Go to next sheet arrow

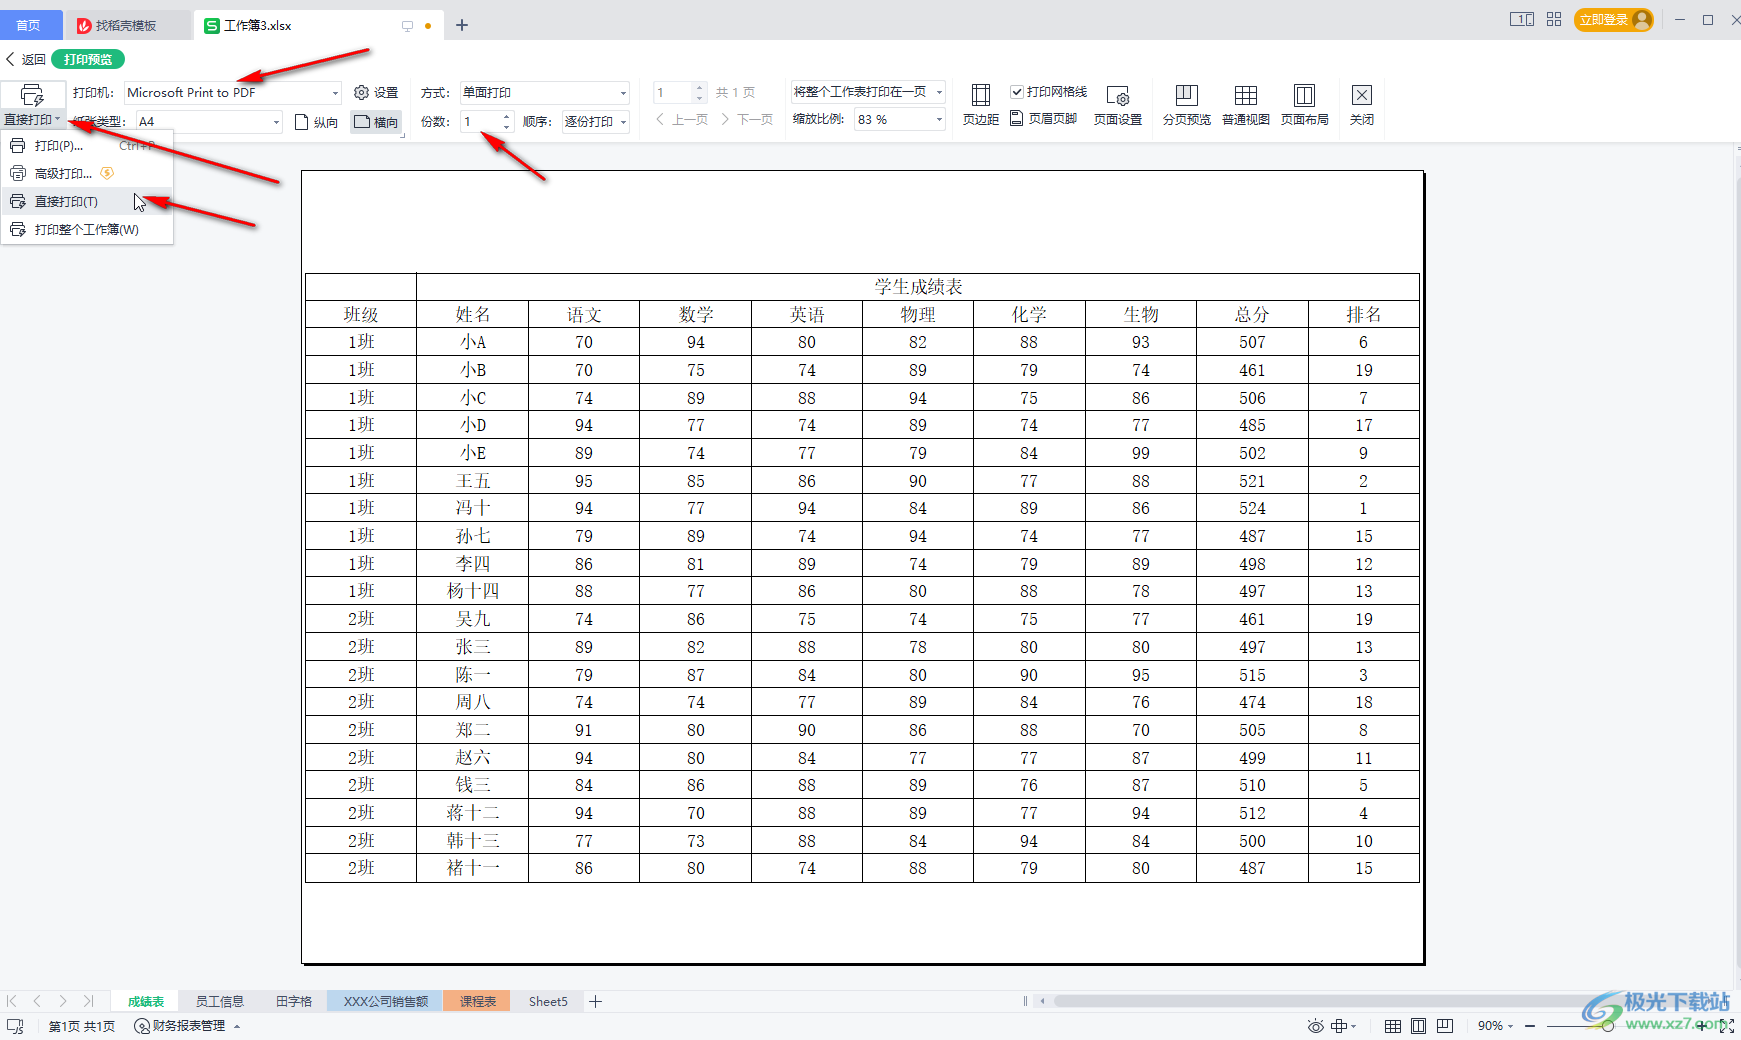pos(63,1001)
